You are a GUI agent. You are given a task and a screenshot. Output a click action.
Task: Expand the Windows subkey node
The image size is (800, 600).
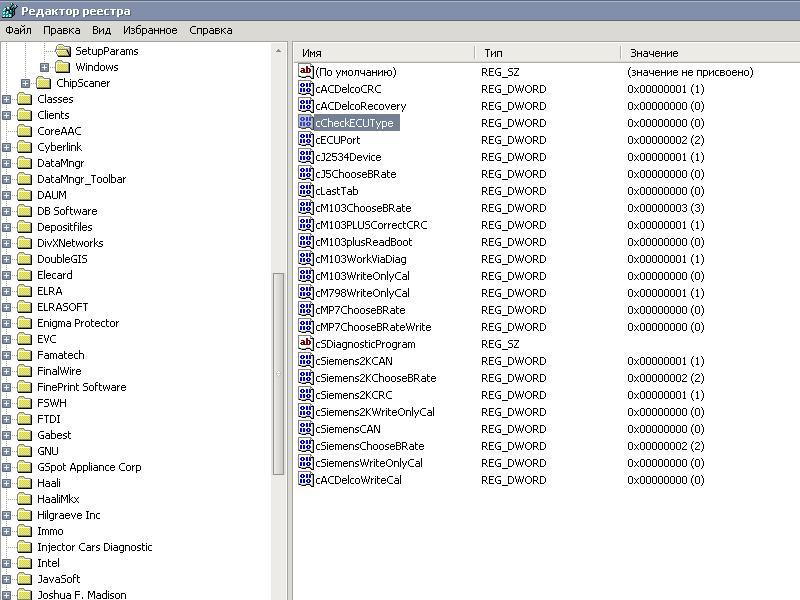tap(45, 67)
